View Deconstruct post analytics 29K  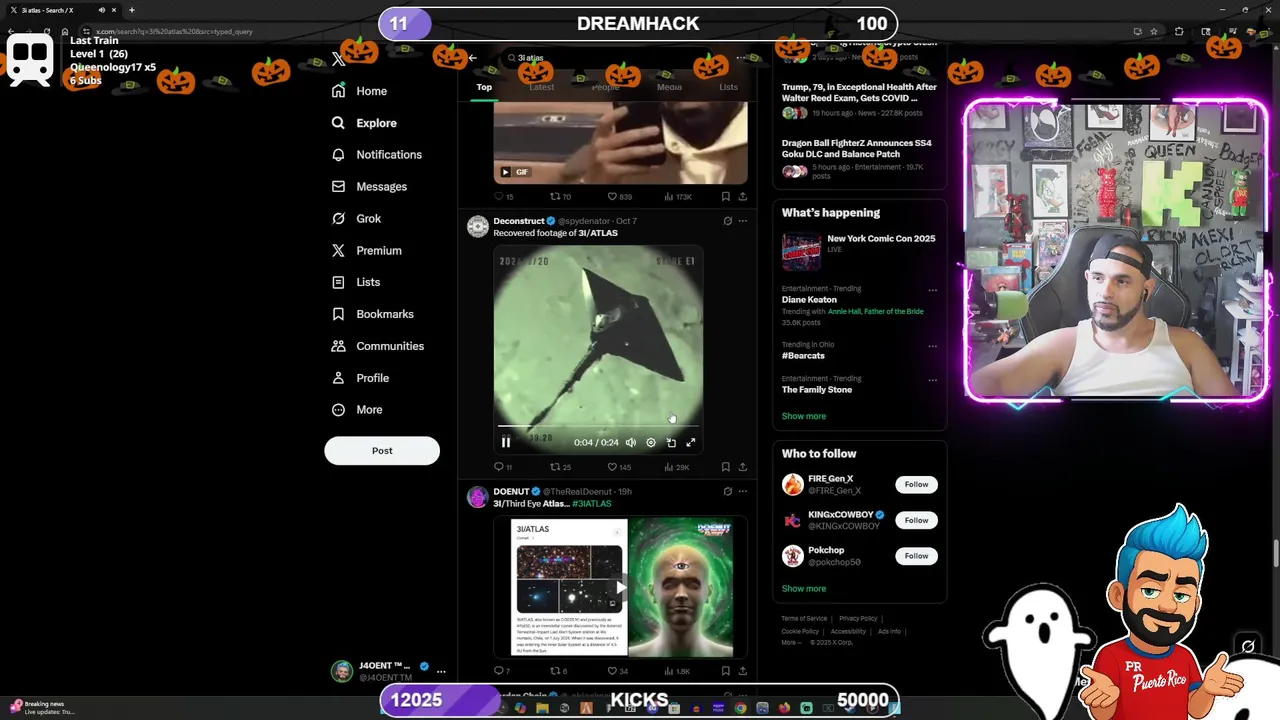point(676,467)
